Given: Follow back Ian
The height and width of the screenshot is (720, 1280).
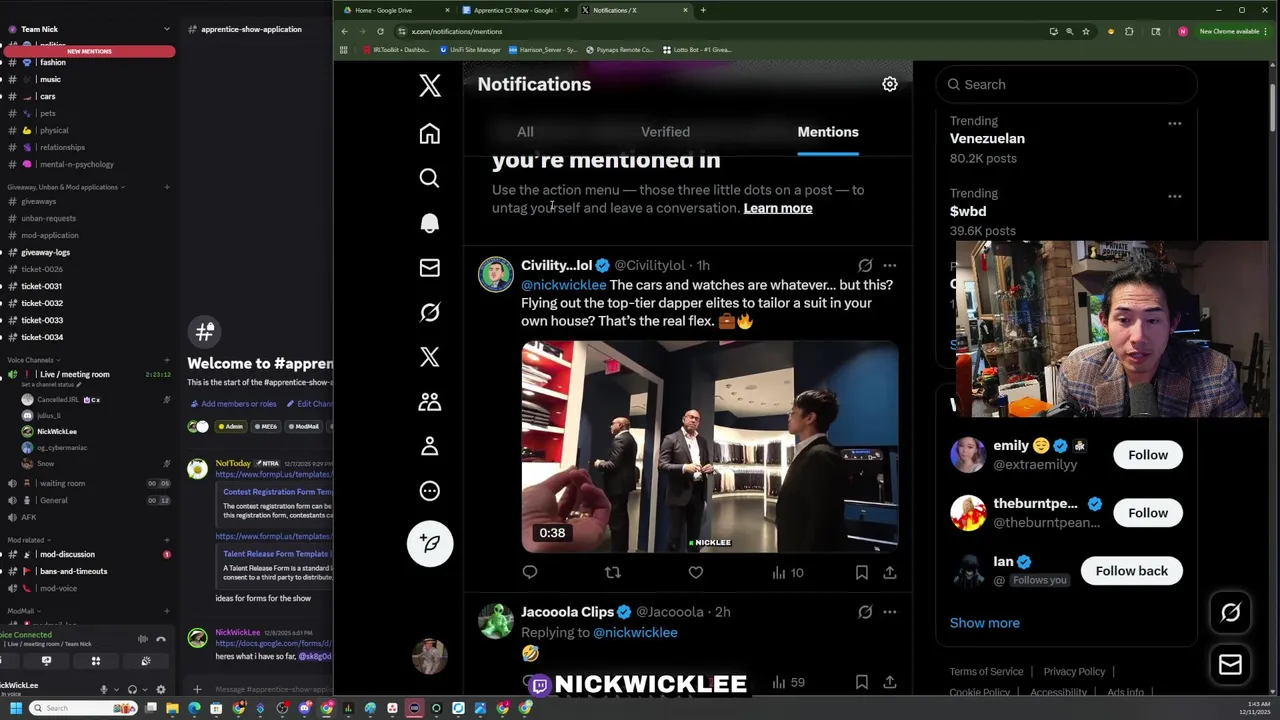Looking at the screenshot, I should tap(1131, 571).
